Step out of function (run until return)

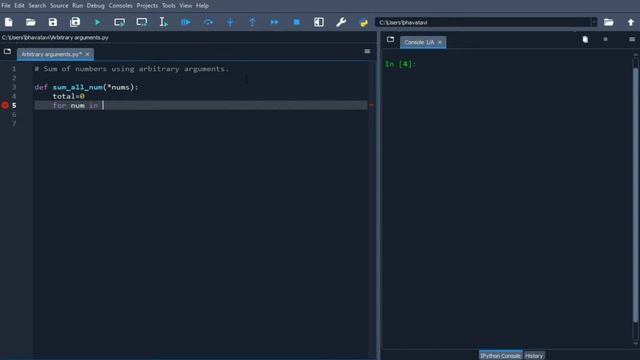252,22
